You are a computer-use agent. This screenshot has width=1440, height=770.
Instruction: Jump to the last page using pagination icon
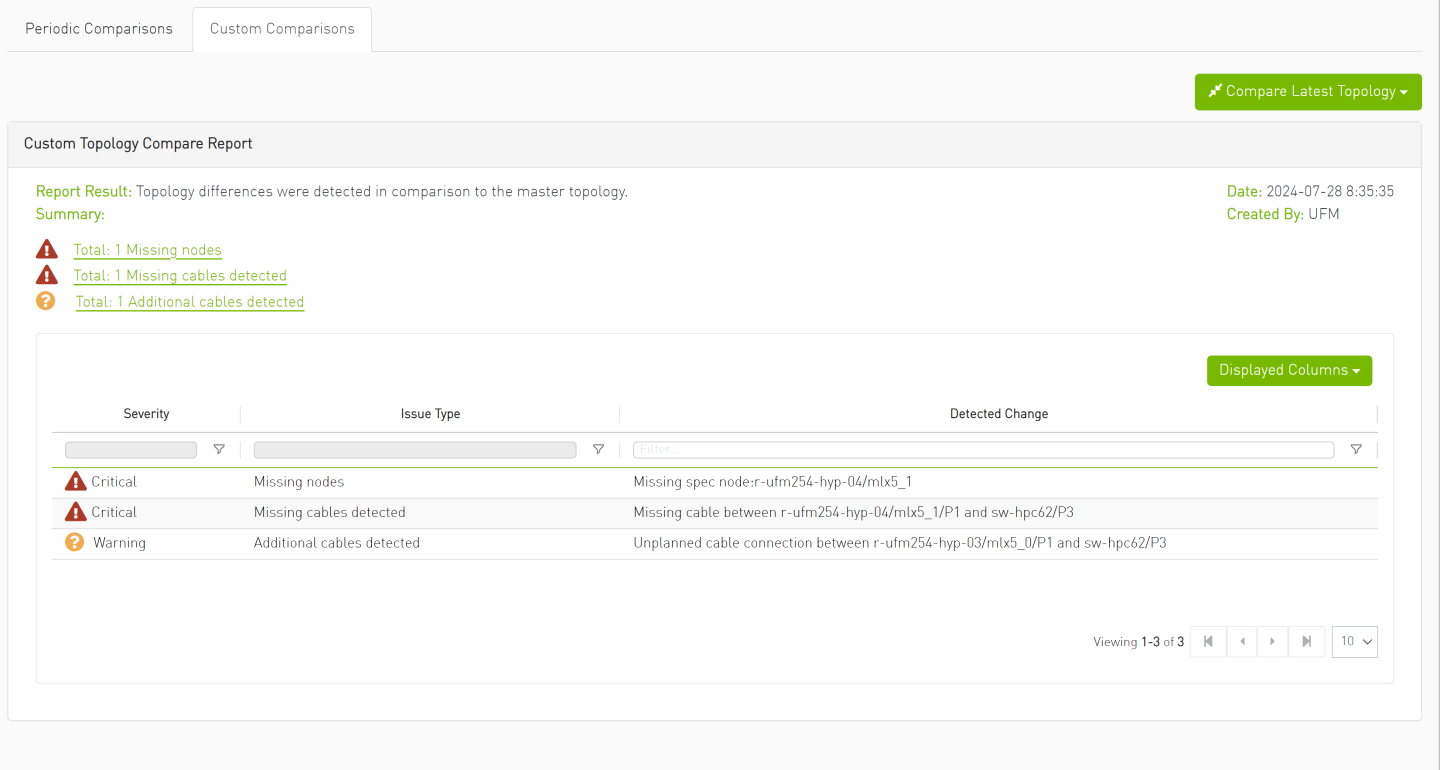1307,641
